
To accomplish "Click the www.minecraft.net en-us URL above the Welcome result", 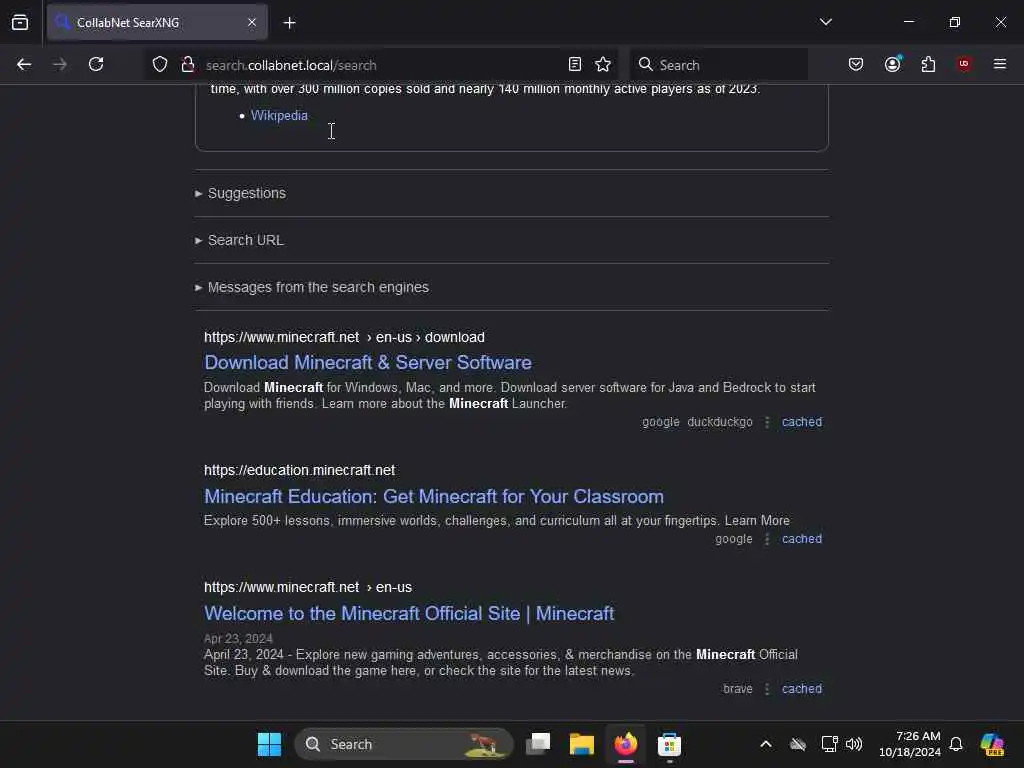I will [308, 587].
